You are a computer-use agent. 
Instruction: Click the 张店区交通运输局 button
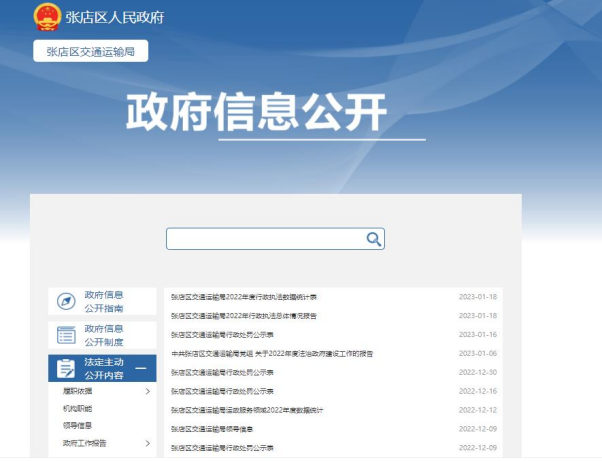tap(91, 52)
